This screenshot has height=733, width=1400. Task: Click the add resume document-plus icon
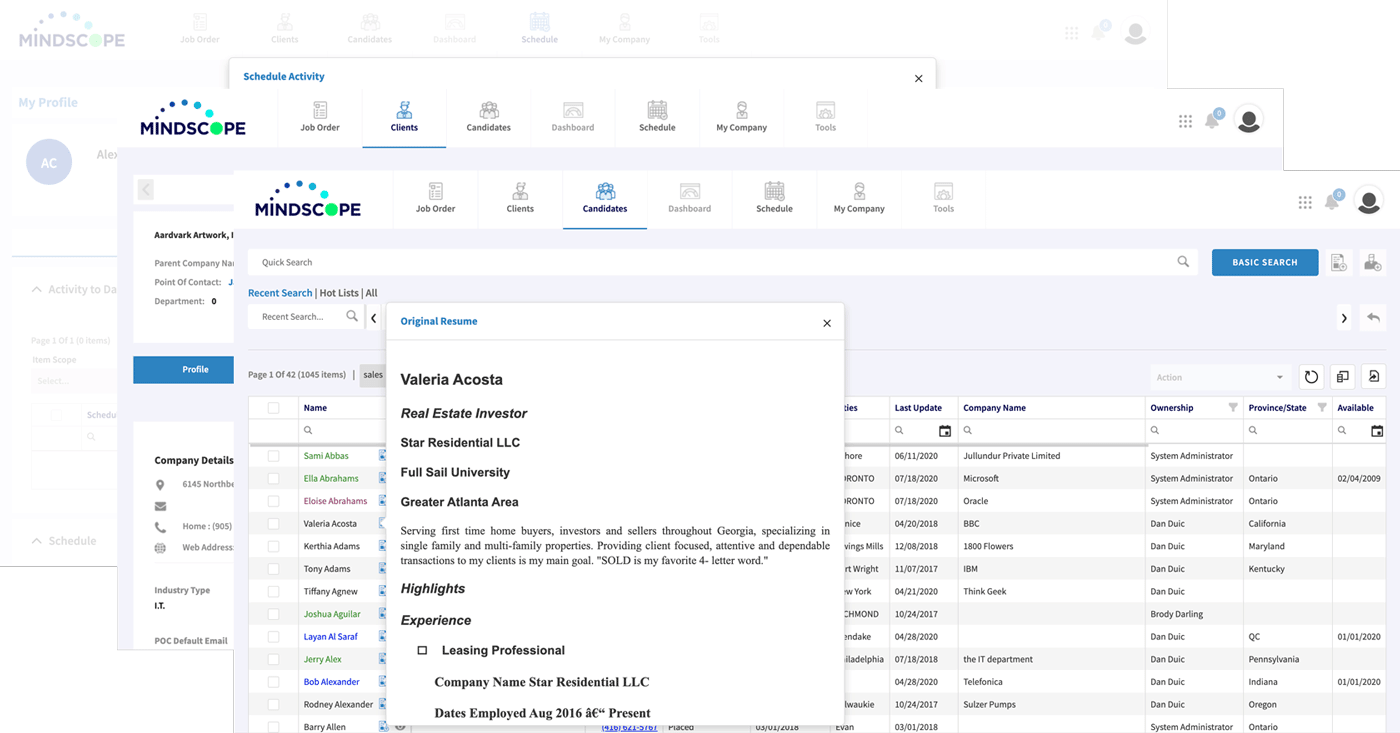tap(1339, 262)
